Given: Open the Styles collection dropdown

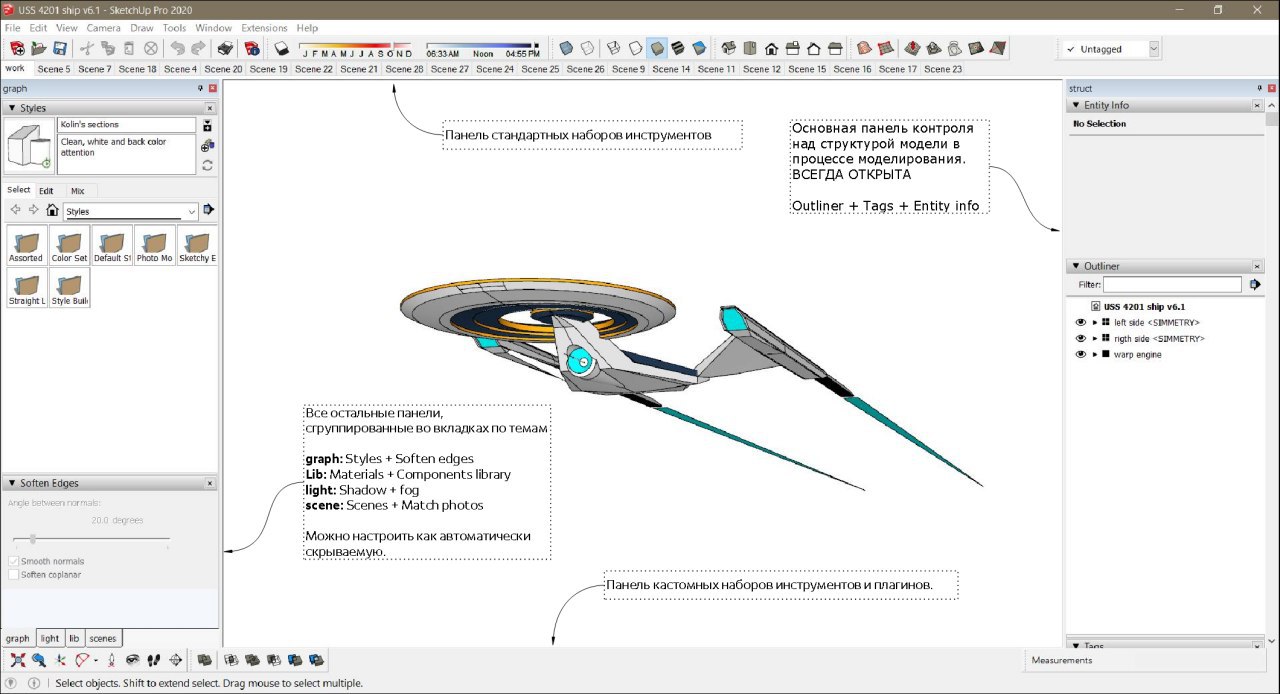Looking at the screenshot, I should coord(192,212).
